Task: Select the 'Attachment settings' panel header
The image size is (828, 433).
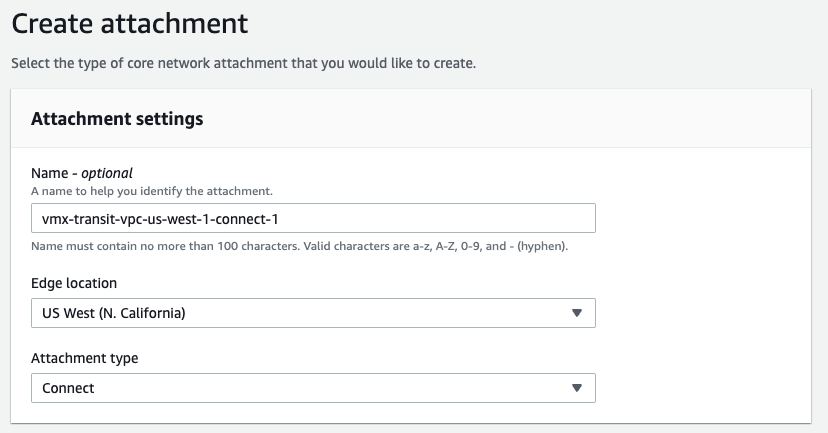Action: click(x=117, y=119)
